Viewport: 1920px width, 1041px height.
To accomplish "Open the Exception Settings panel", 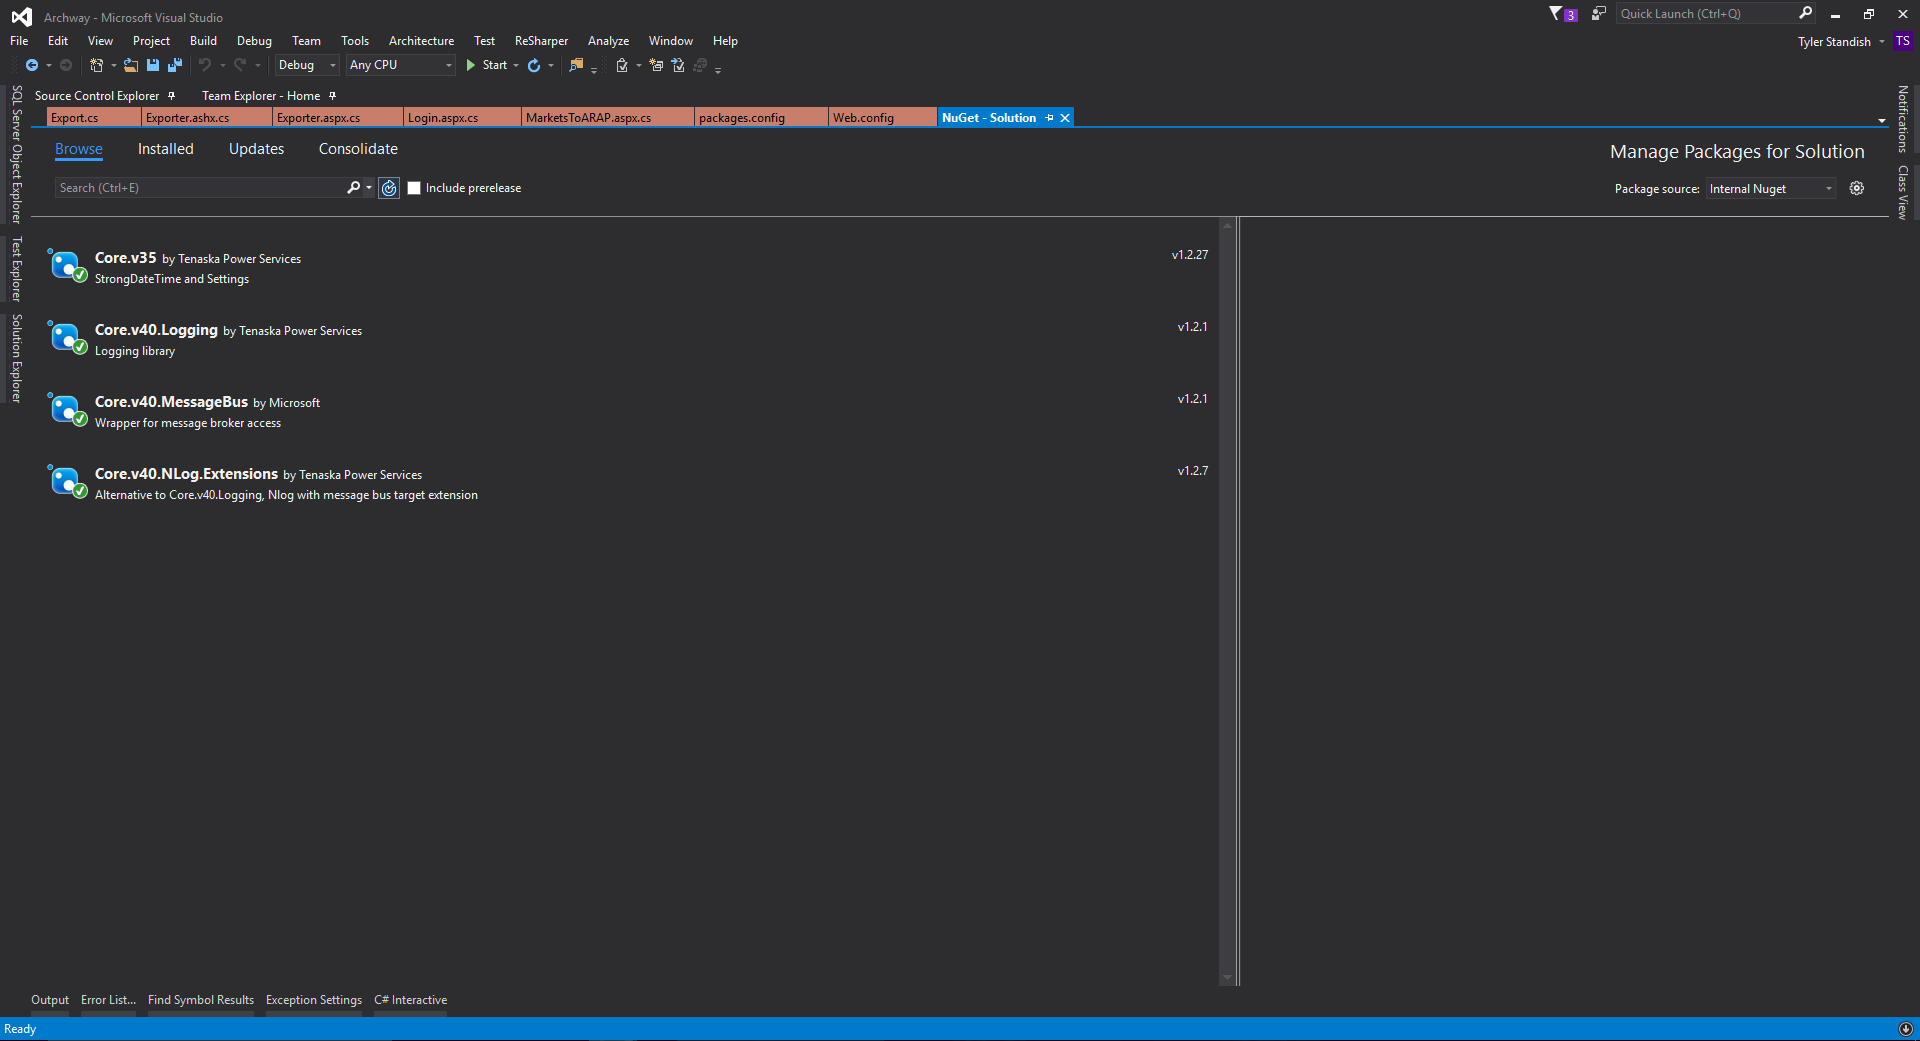I will click(x=314, y=1000).
